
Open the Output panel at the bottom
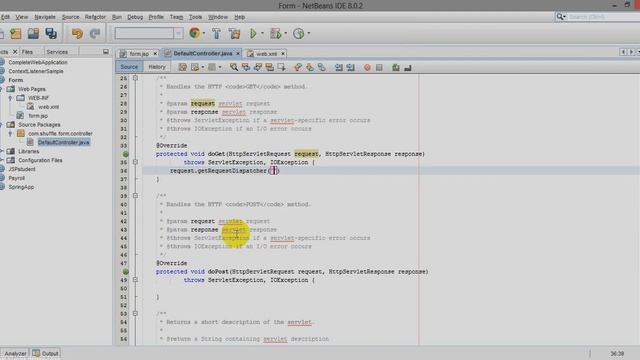[46, 353]
